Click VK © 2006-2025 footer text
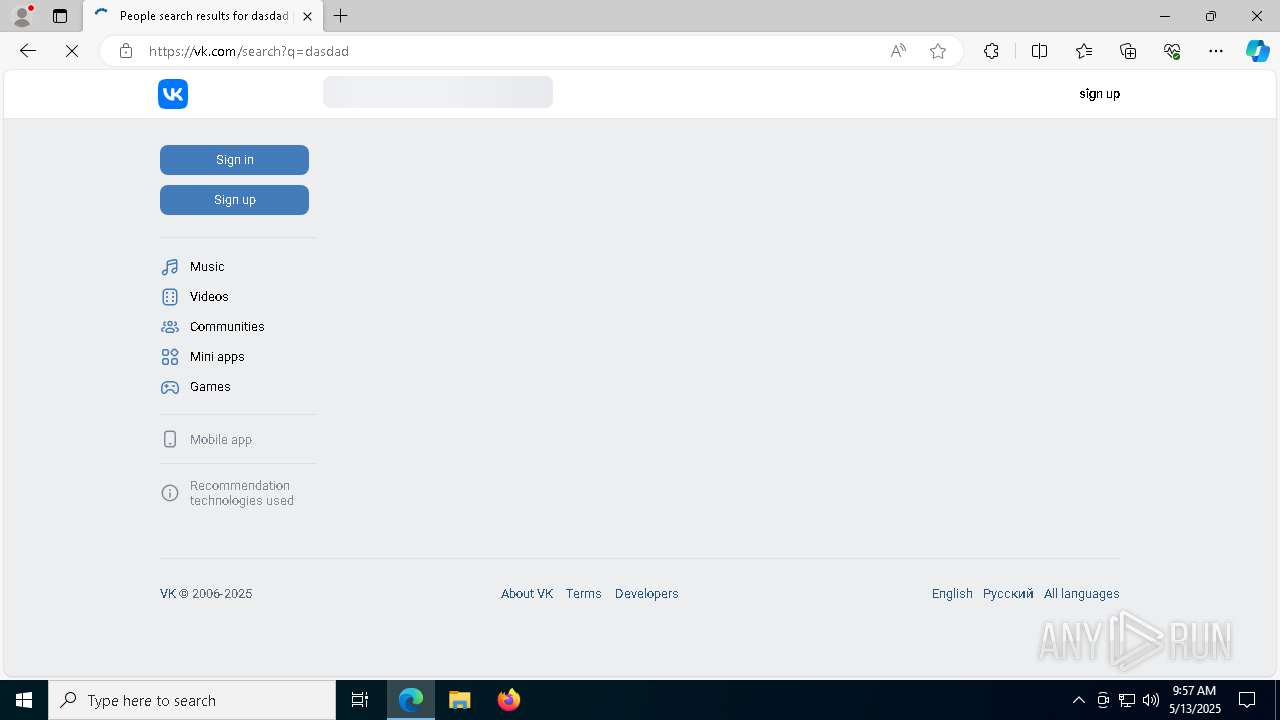 [206, 594]
